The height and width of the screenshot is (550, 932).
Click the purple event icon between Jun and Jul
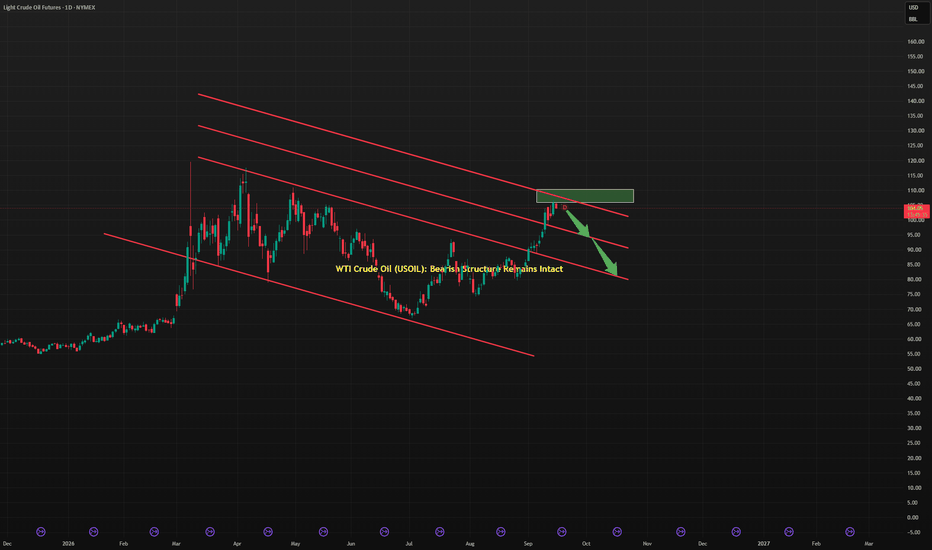click(x=384, y=532)
